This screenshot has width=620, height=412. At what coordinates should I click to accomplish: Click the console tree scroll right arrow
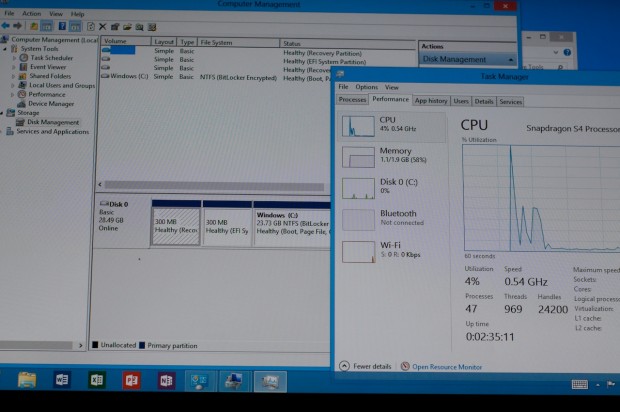pyautogui.click(x=80, y=346)
